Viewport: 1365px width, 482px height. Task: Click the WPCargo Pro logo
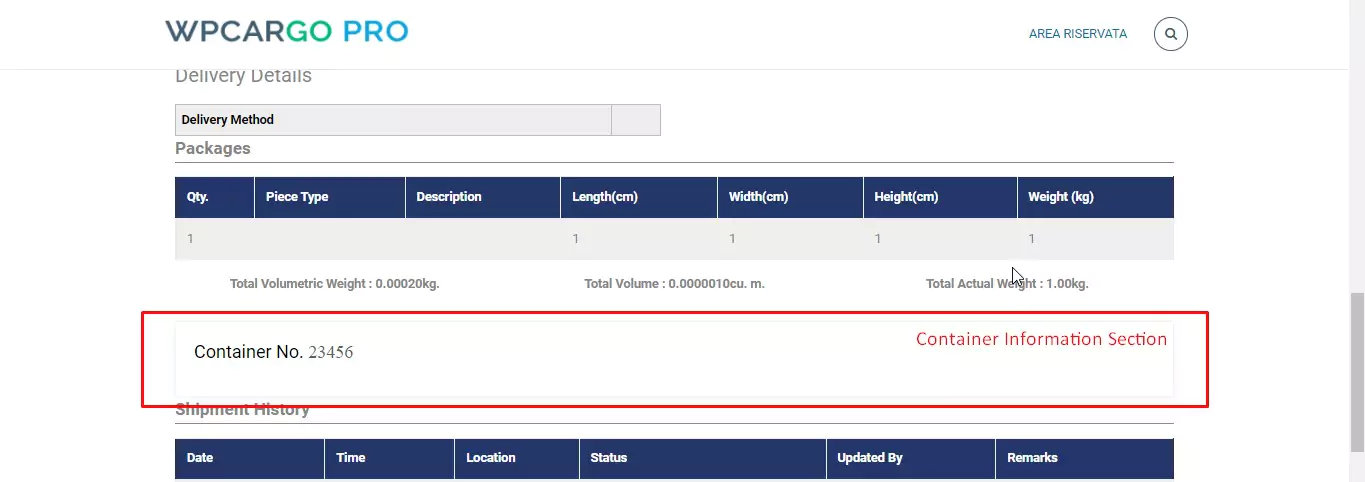pyautogui.click(x=286, y=32)
